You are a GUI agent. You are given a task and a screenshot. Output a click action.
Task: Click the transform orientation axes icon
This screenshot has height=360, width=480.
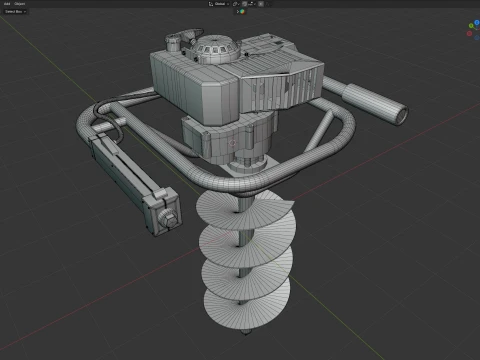(x=211, y=4)
